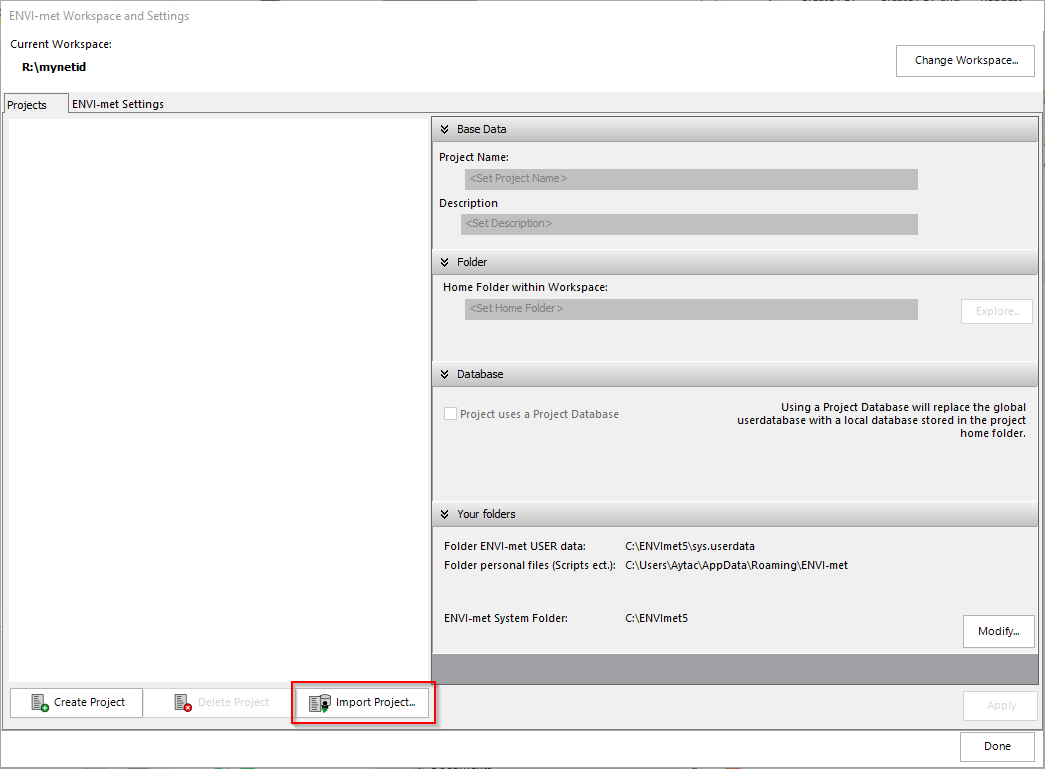Click the Change Workspace button
This screenshot has width=1045, height=769.
[x=964, y=60]
